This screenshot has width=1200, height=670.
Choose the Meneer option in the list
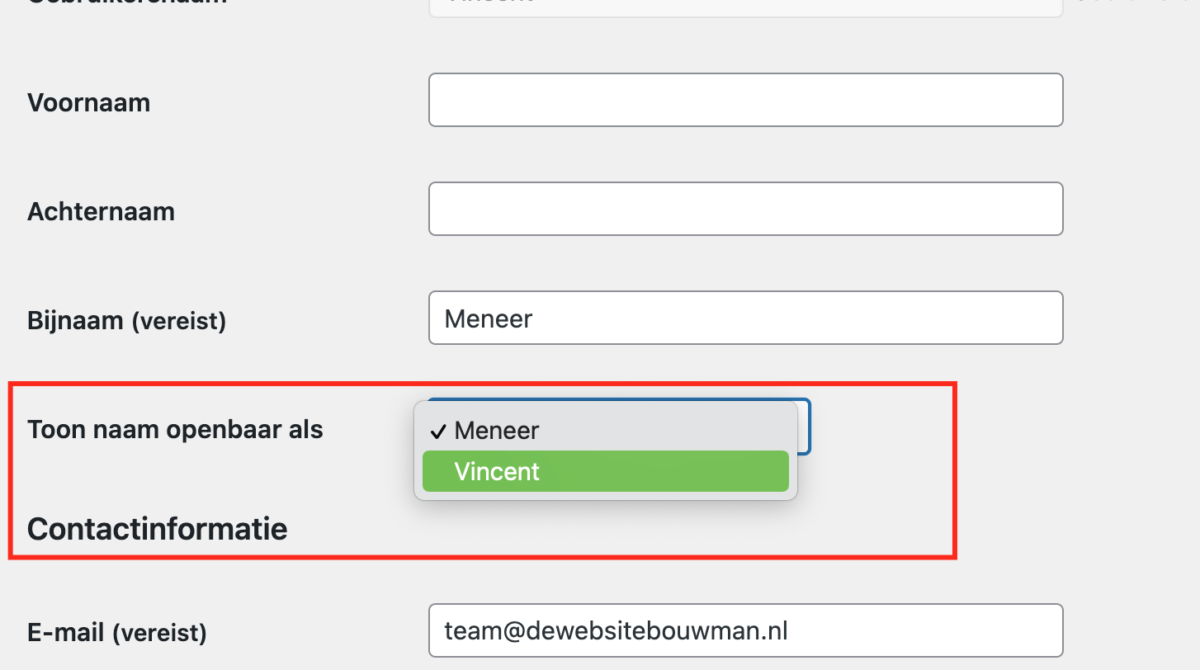coord(497,431)
